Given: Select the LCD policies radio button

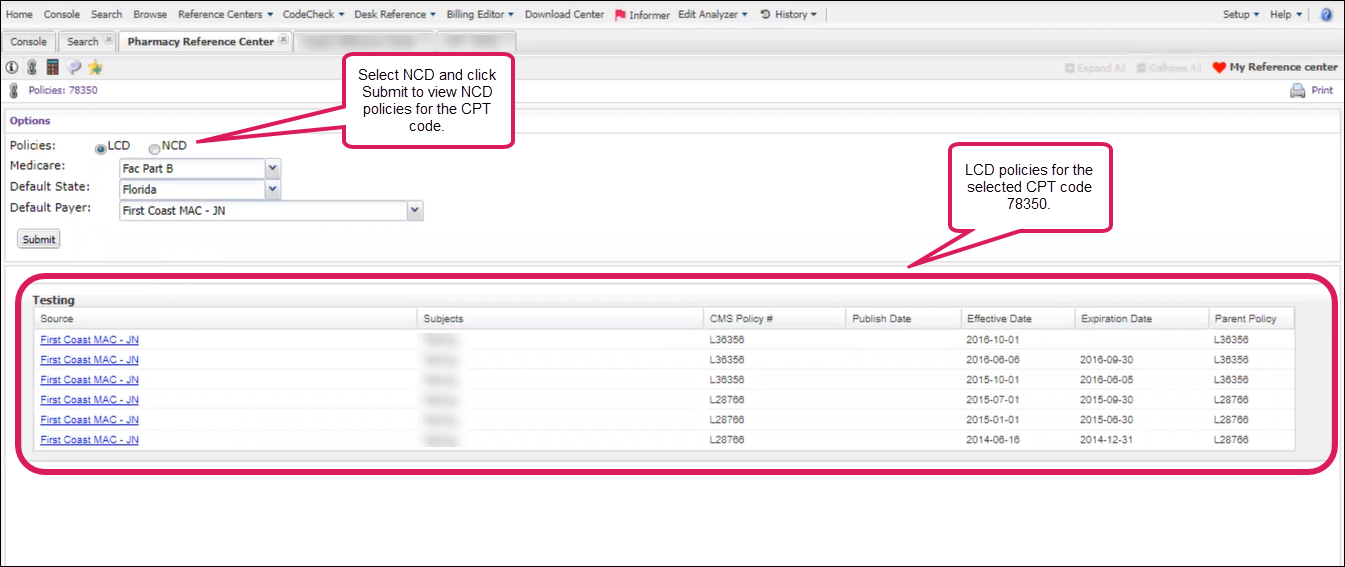Looking at the screenshot, I should click(x=100, y=148).
